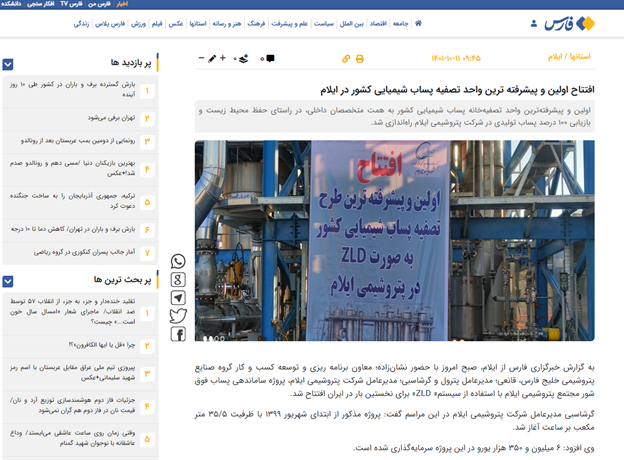Click the main article factory photo
The height and width of the screenshot is (460, 624).
click(x=394, y=240)
